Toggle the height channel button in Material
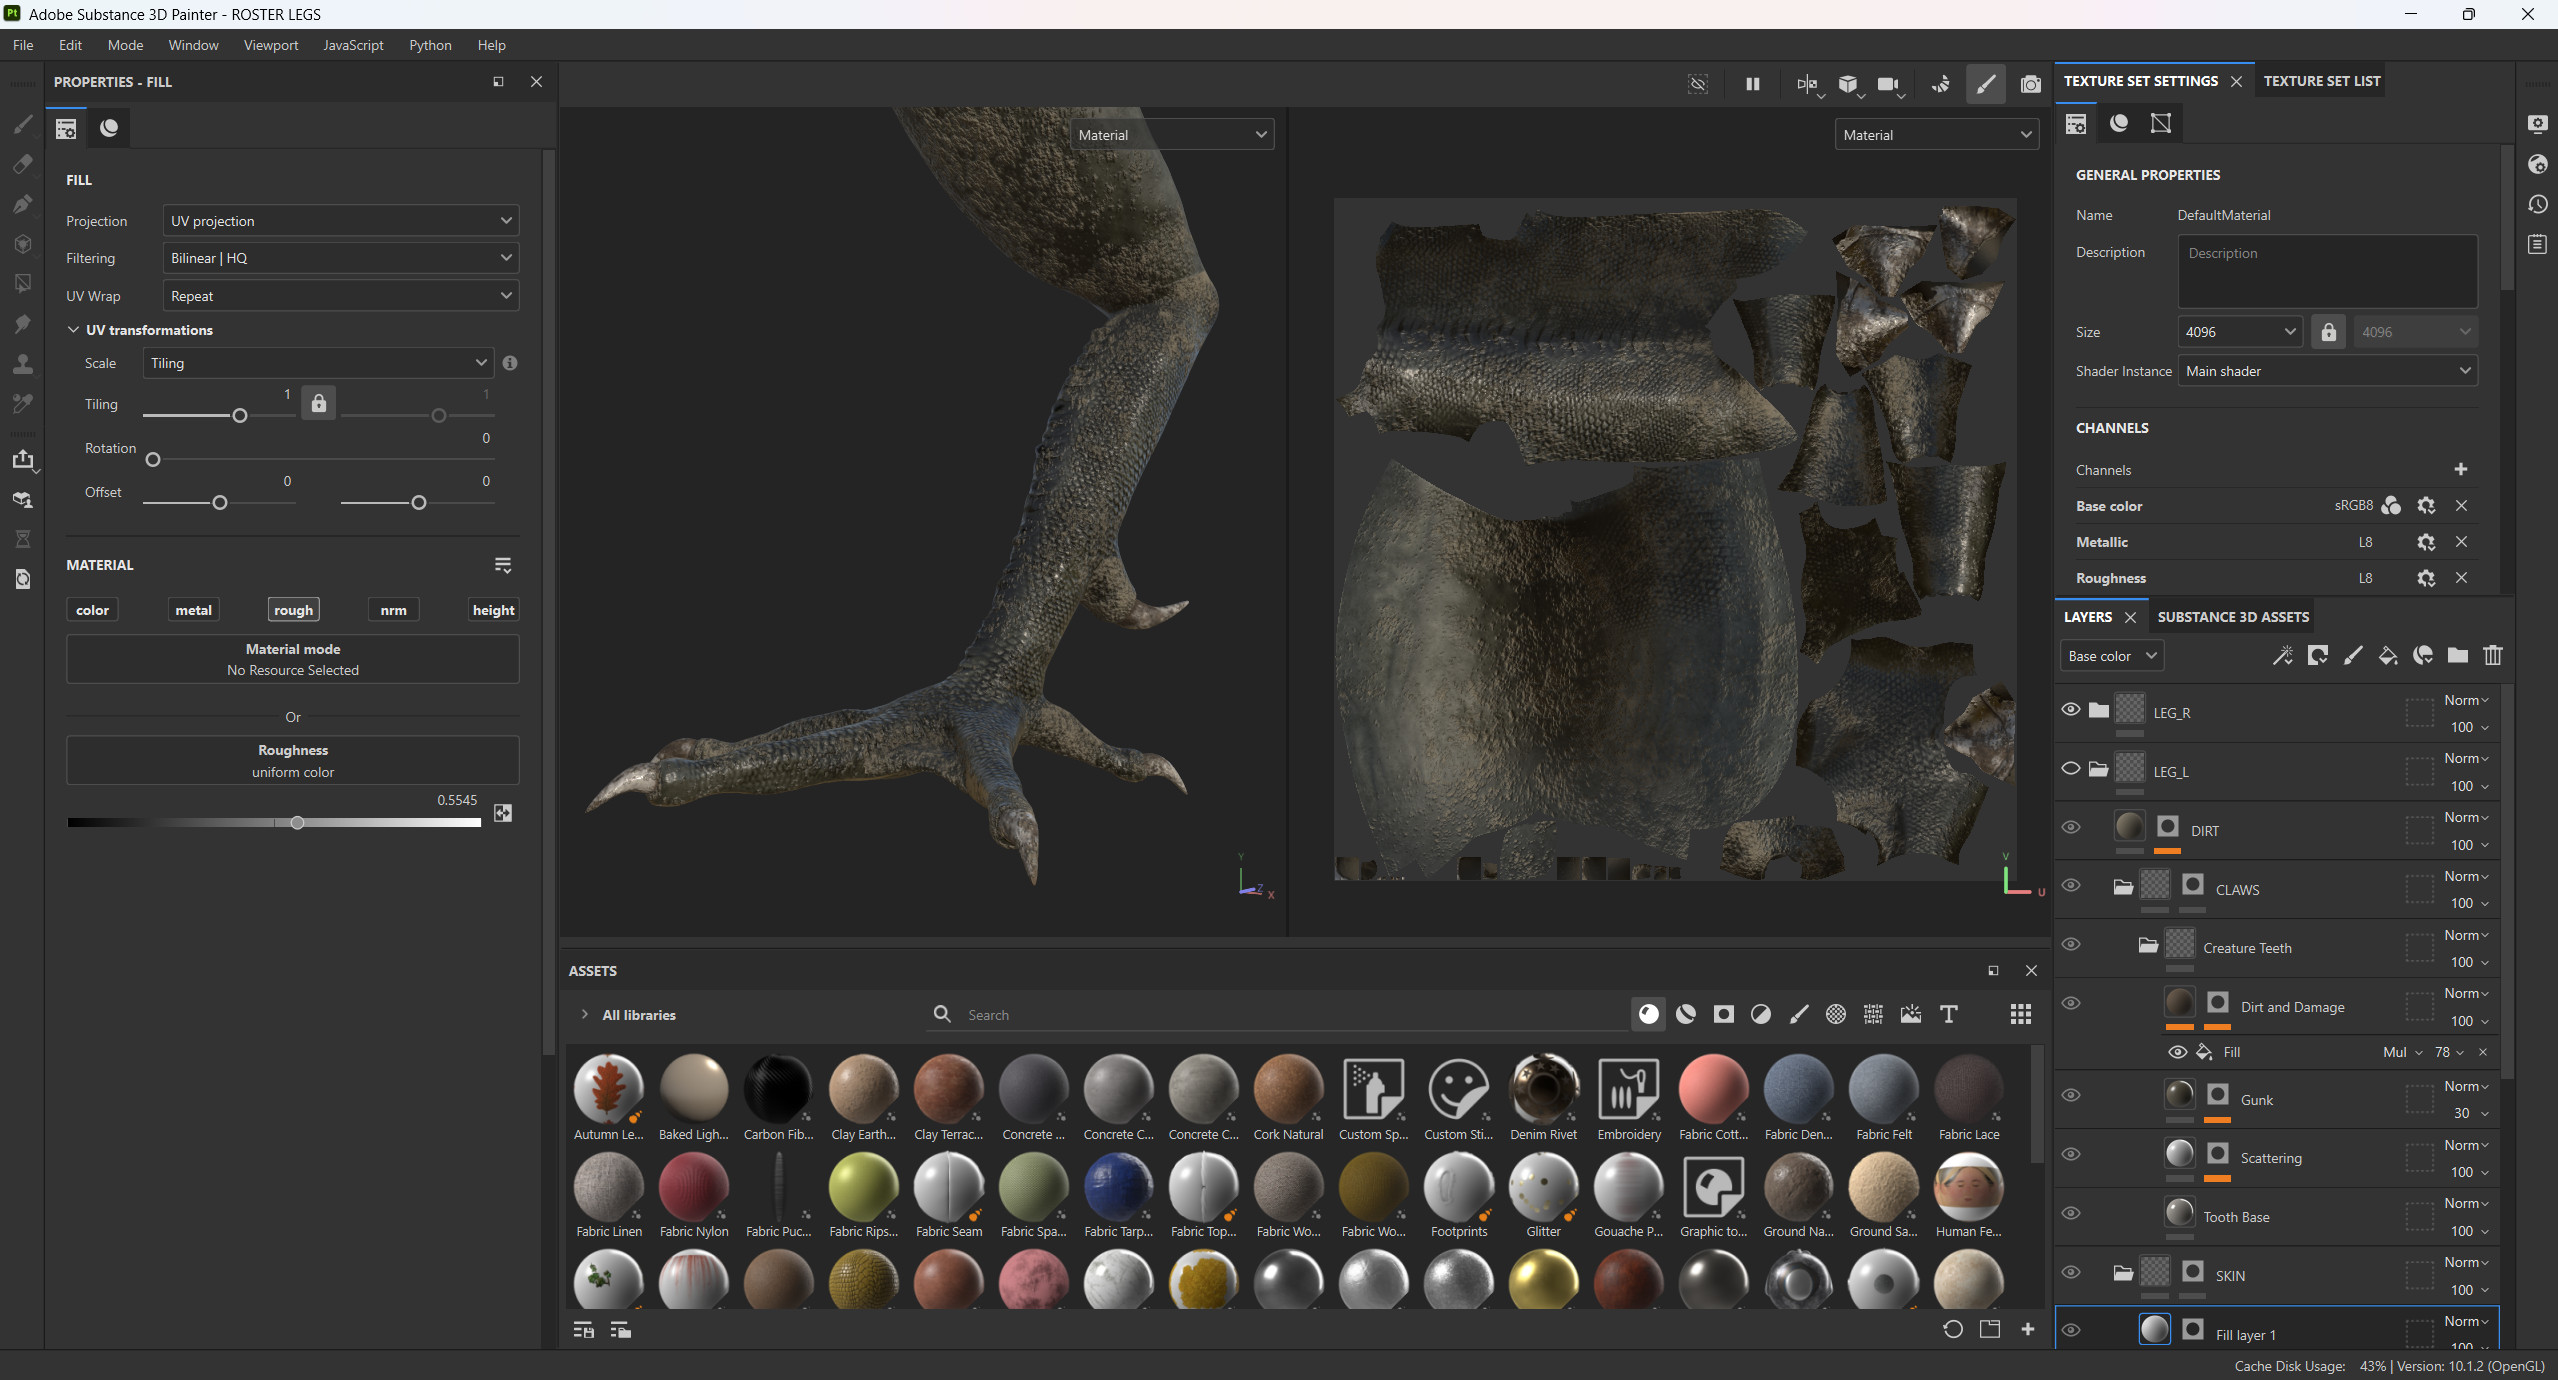2558x1380 pixels. tap(493, 610)
